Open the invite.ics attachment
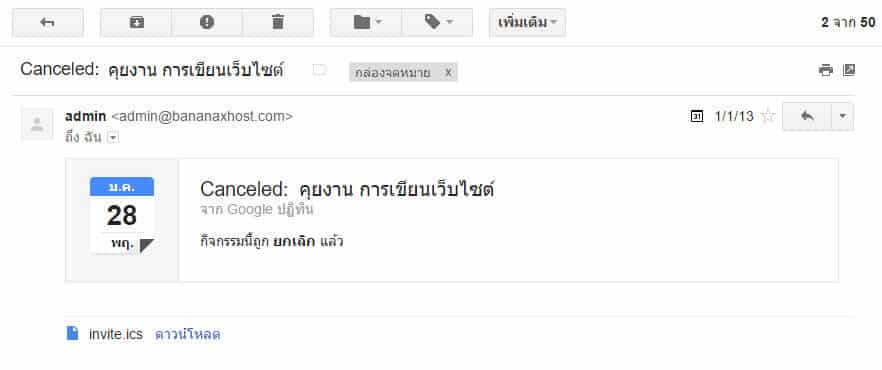Screen dimensions: 882x370 (116, 334)
